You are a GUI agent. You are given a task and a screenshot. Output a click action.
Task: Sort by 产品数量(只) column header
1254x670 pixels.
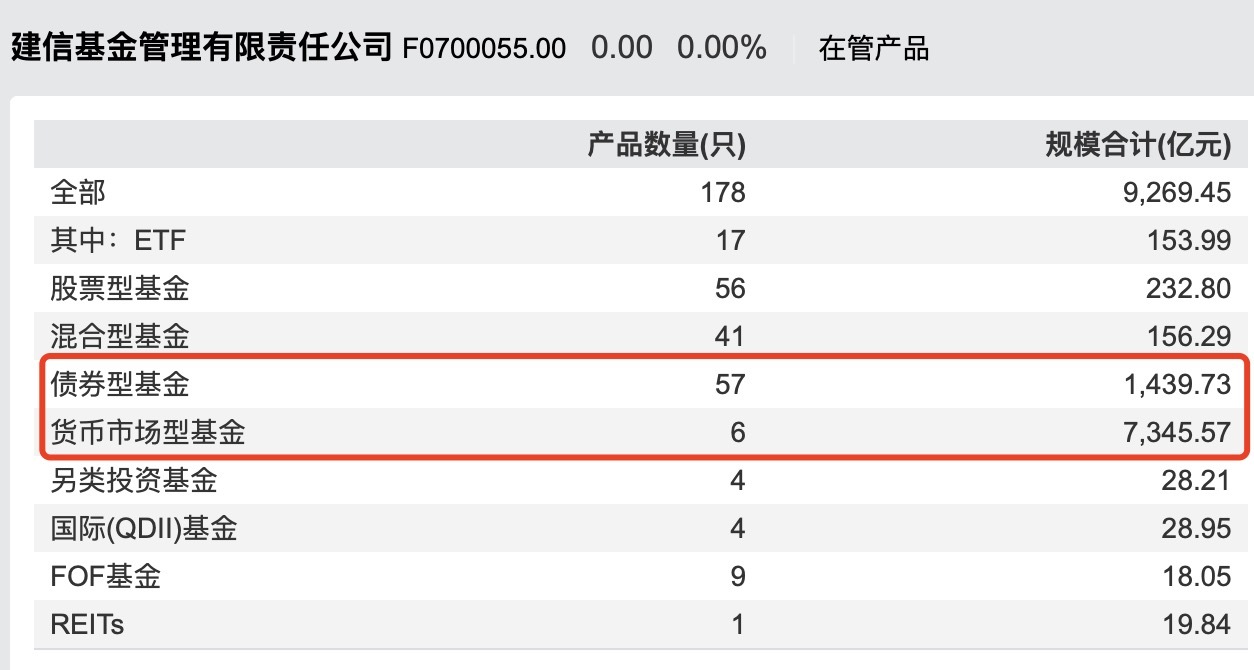pos(666,145)
